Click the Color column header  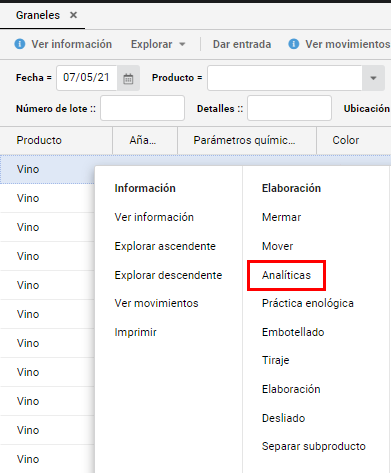click(x=354, y=140)
